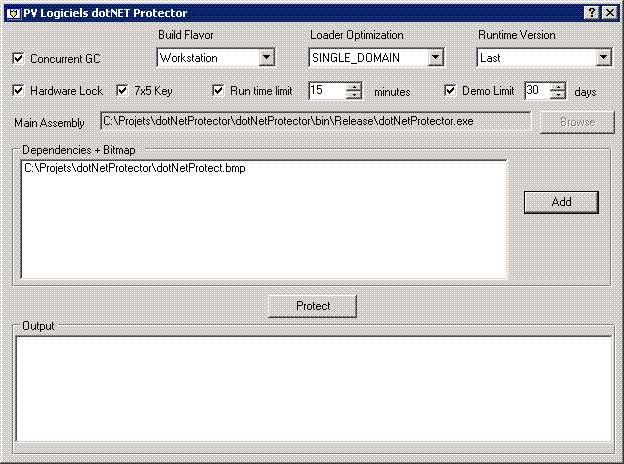
Task: Increase run time limit minutes with up arrow
Action: click(354, 86)
